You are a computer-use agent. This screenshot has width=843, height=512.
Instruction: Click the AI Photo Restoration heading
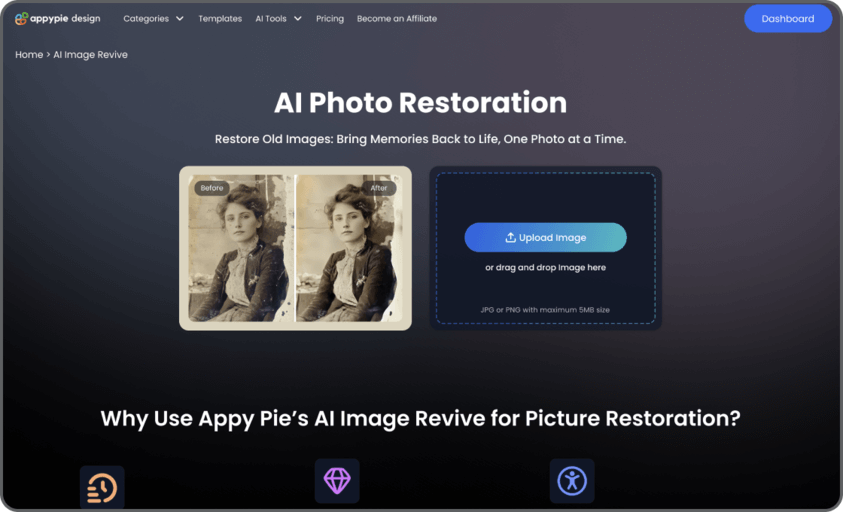420,102
